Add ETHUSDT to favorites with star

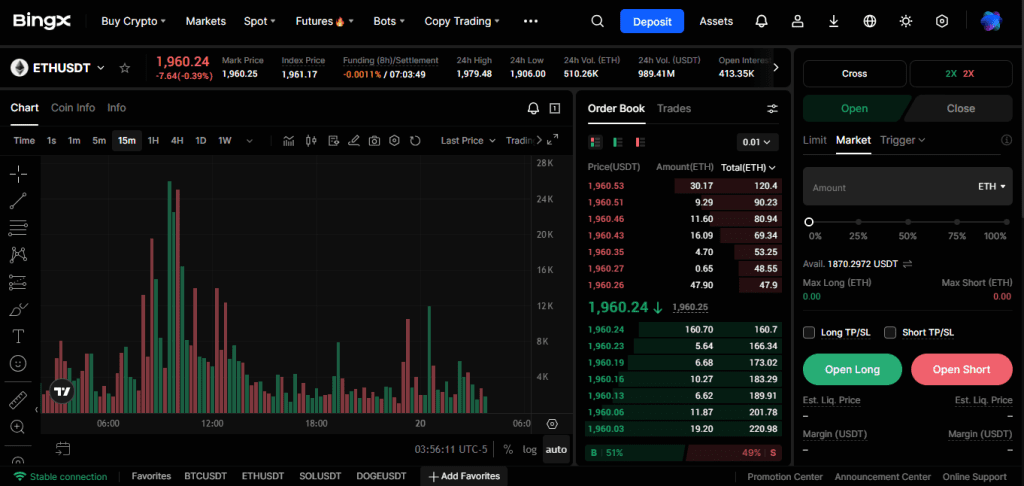point(125,68)
